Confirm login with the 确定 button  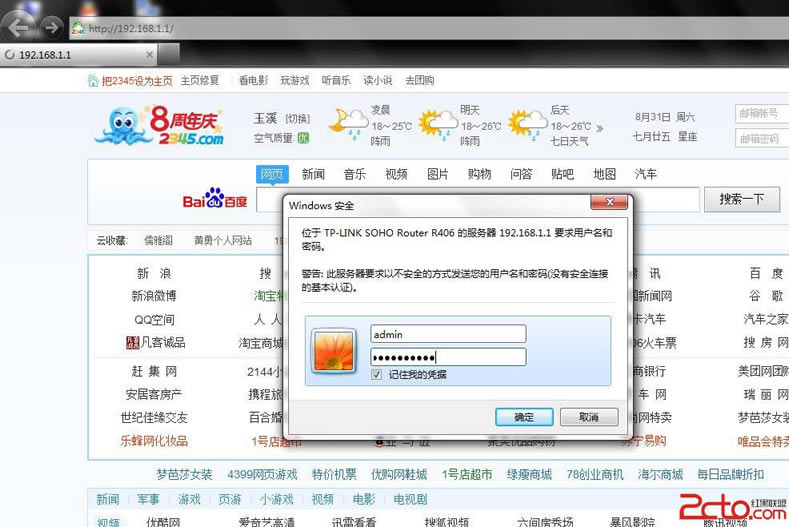(524, 417)
